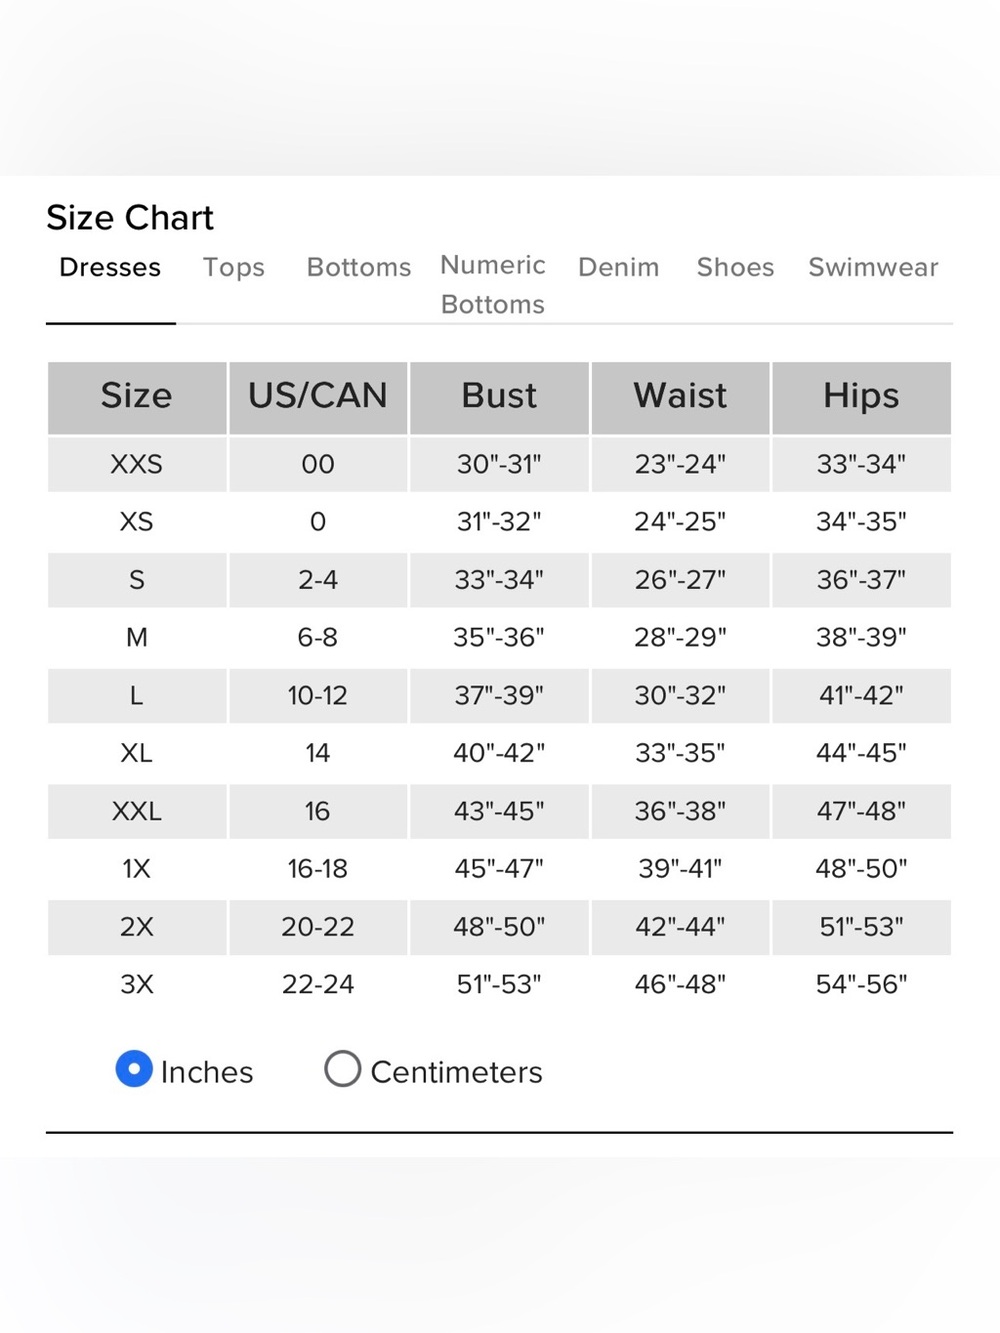
Task: Click the Bust column header
Action: click(x=499, y=397)
